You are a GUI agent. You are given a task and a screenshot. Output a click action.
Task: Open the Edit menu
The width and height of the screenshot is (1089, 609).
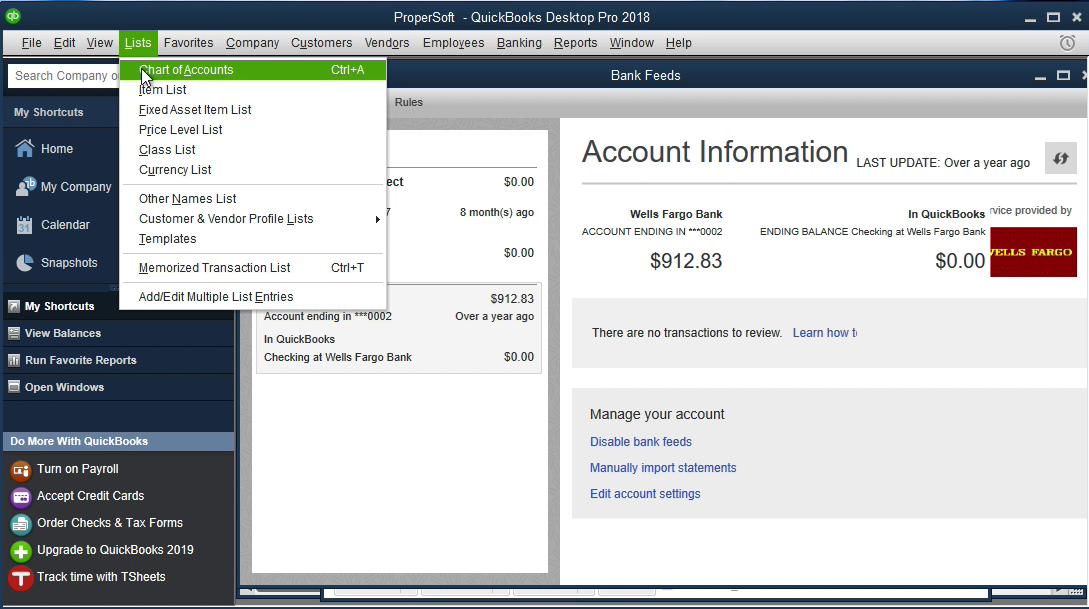[65, 43]
